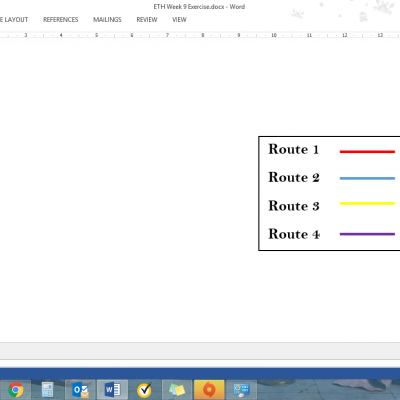Open Norton checkmark icon in taskbar
The width and height of the screenshot is (400, 400).
[x=144, y=389]
